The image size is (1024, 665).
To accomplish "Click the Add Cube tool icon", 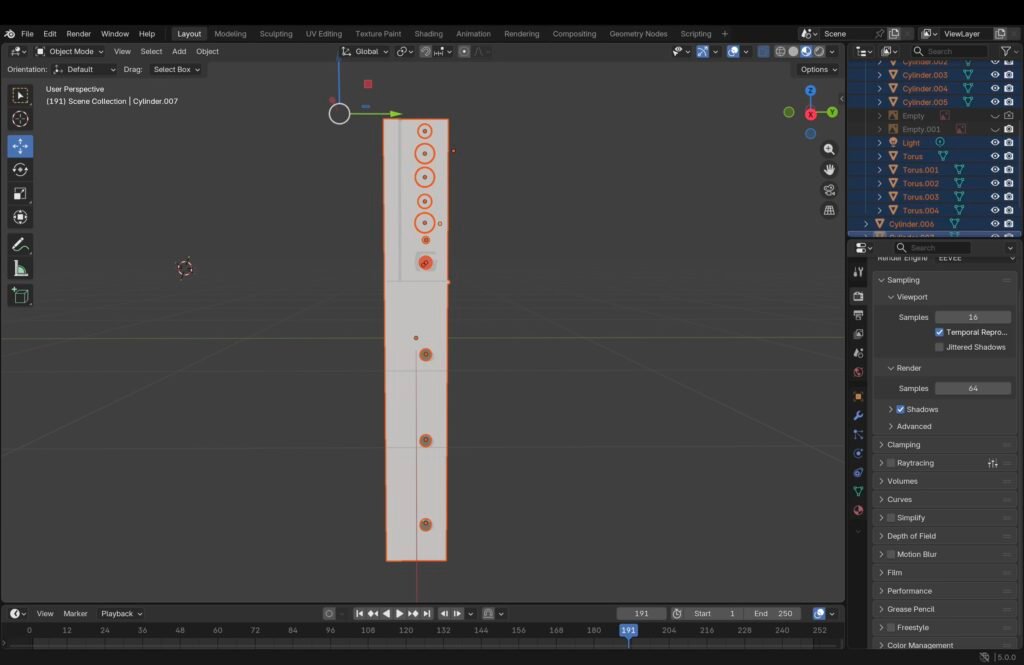I will pos(20,295).
